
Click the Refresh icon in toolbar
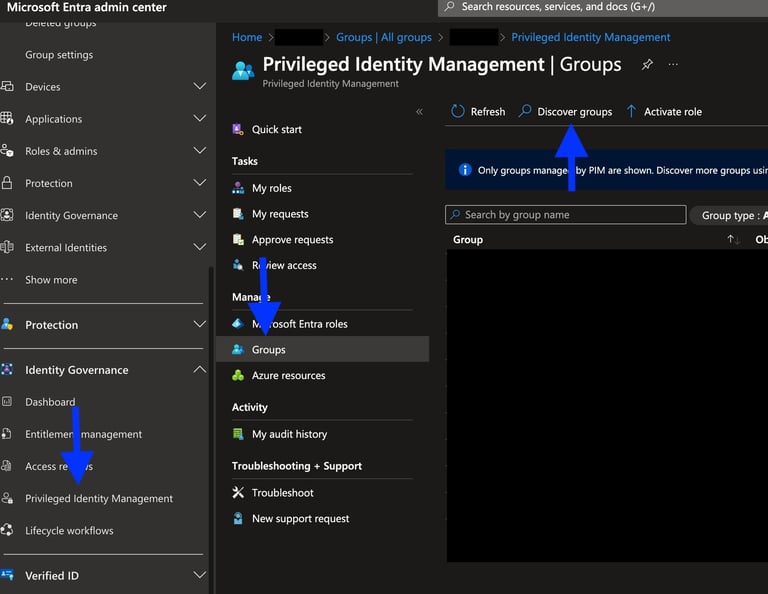tap(457, 112)
